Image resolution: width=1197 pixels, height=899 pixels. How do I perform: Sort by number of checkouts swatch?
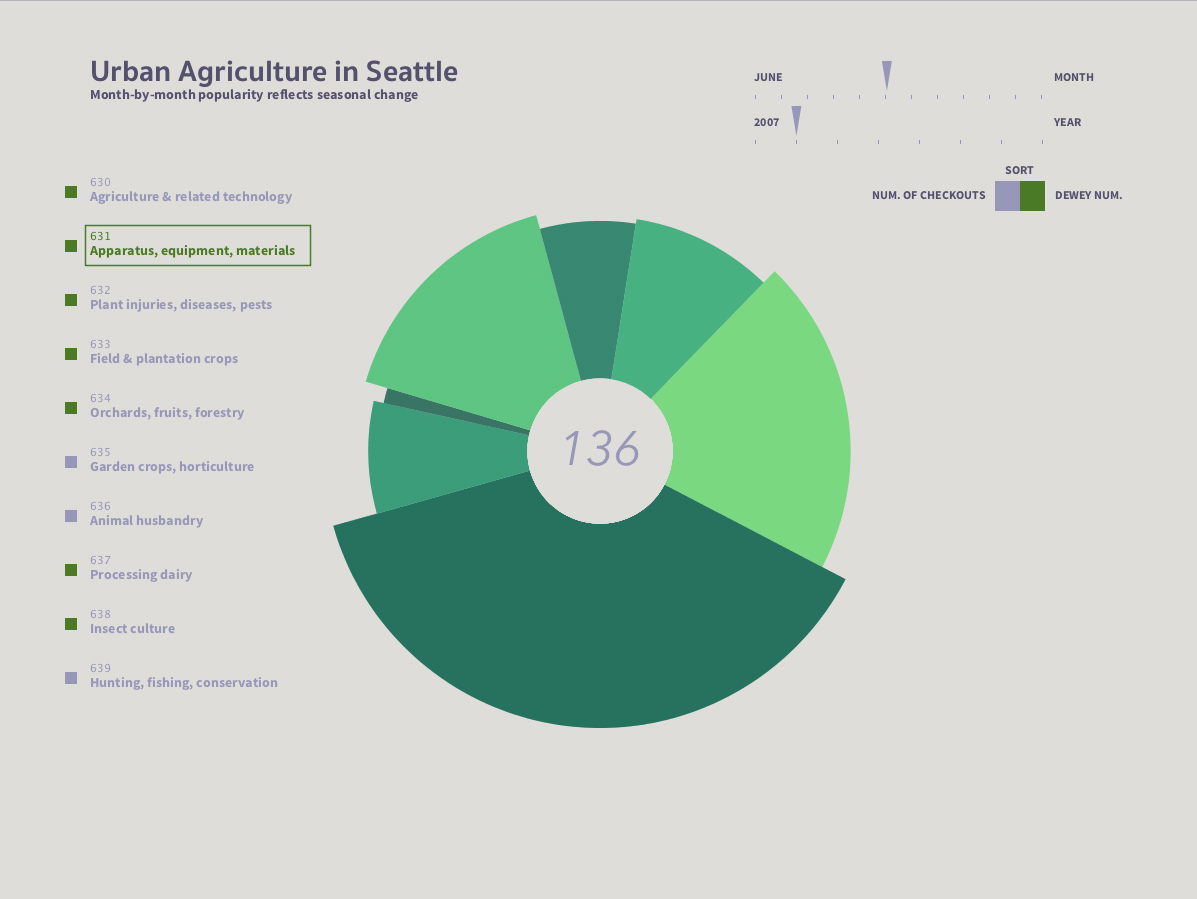tap(1007, 196)
